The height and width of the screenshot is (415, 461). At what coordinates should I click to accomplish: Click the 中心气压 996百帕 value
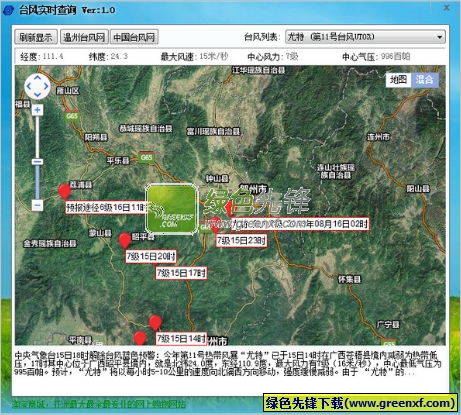(396, 56)
